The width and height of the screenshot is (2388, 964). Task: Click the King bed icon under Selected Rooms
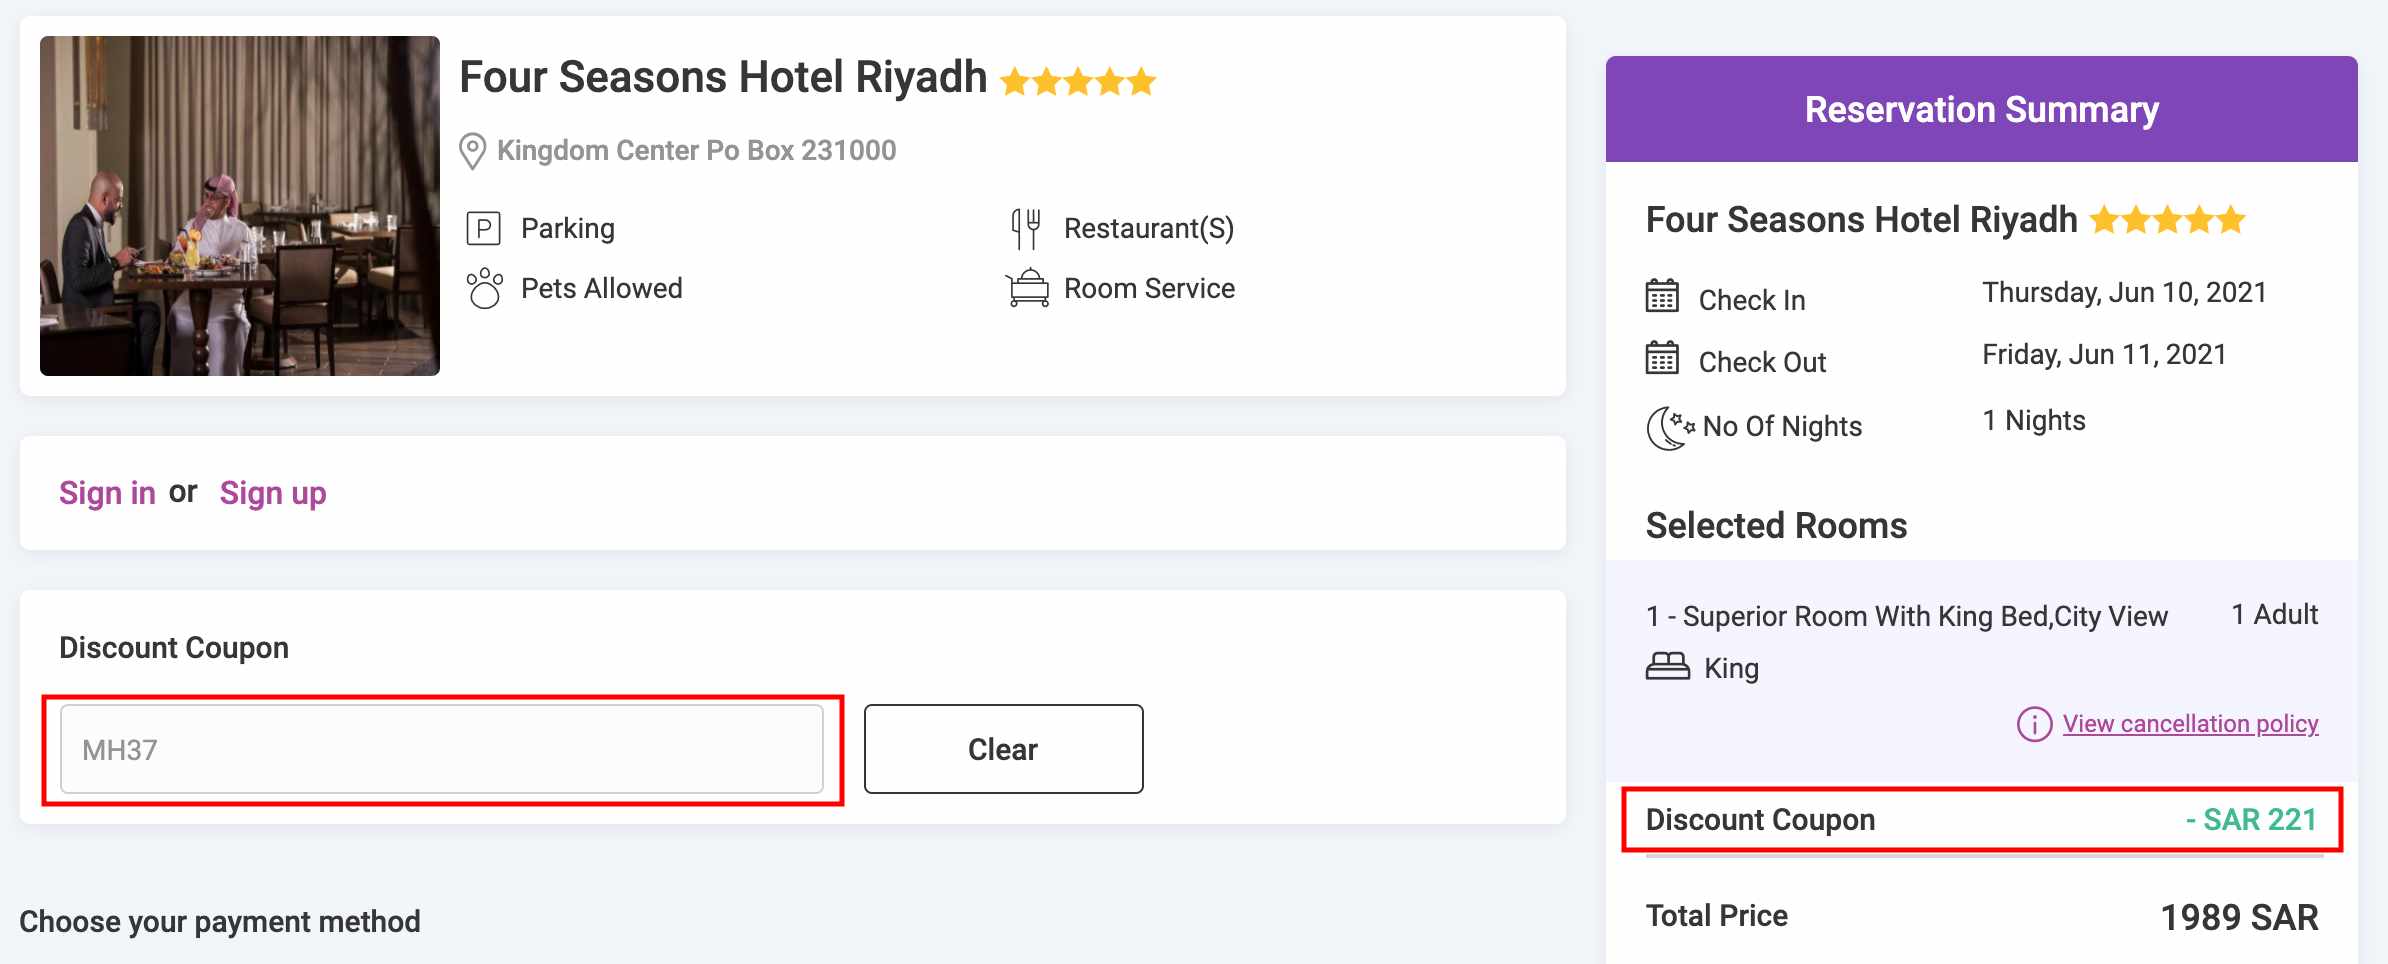(x=1668, y=667)
